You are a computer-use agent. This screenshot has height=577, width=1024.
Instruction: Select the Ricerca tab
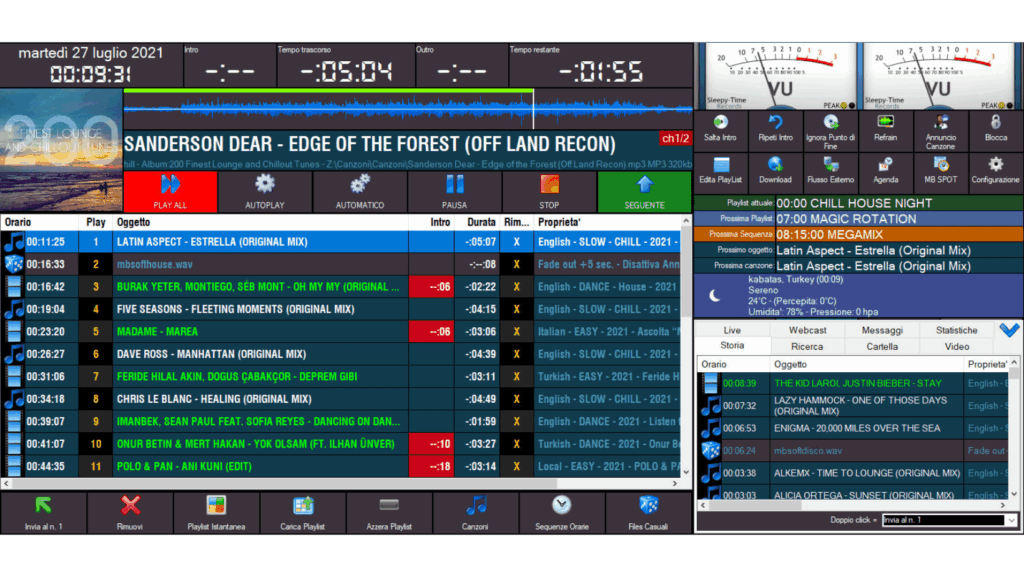tap(807, 346)
